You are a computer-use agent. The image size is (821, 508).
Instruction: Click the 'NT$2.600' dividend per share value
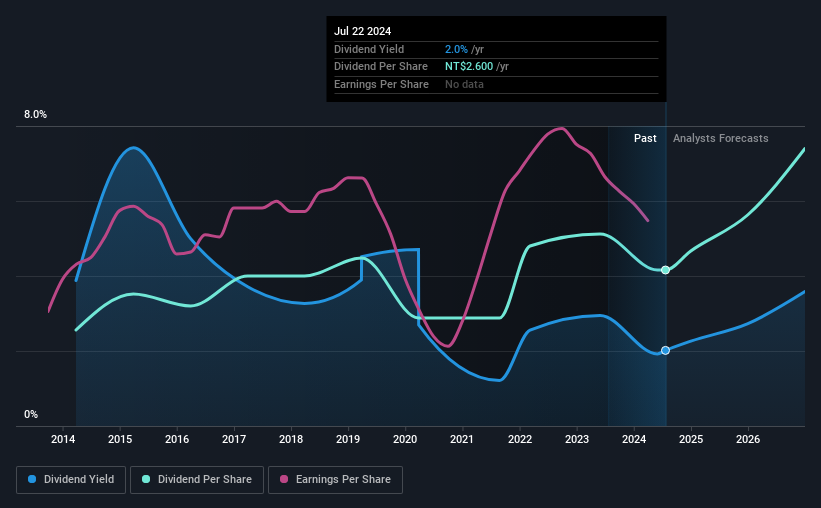(469, 67)
